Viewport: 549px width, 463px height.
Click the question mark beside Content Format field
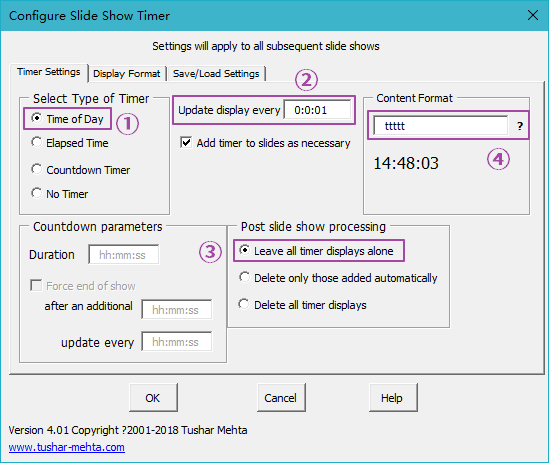point(520,126)
